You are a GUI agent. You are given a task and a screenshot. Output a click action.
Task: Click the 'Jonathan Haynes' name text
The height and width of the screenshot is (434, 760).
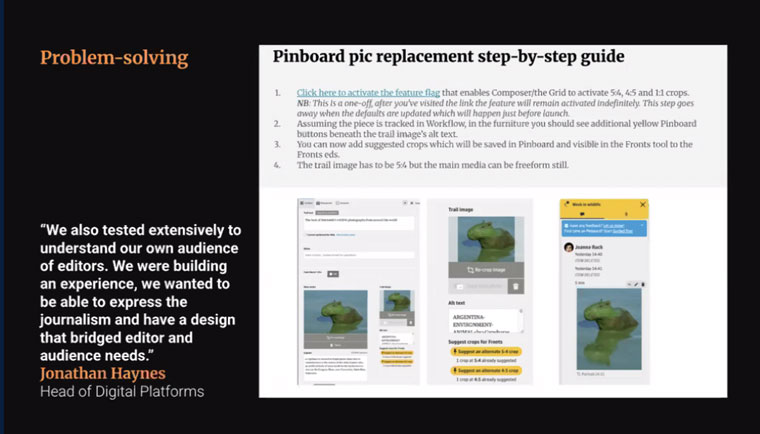point(103,373)
